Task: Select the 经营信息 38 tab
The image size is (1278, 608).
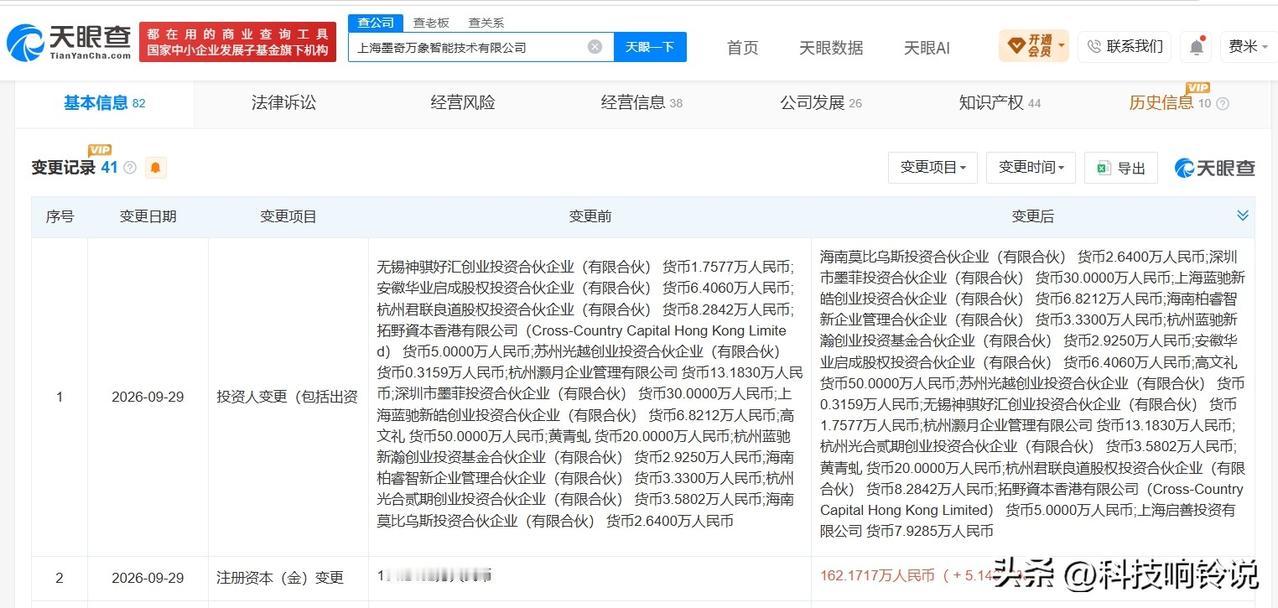Action: point(642,102)
